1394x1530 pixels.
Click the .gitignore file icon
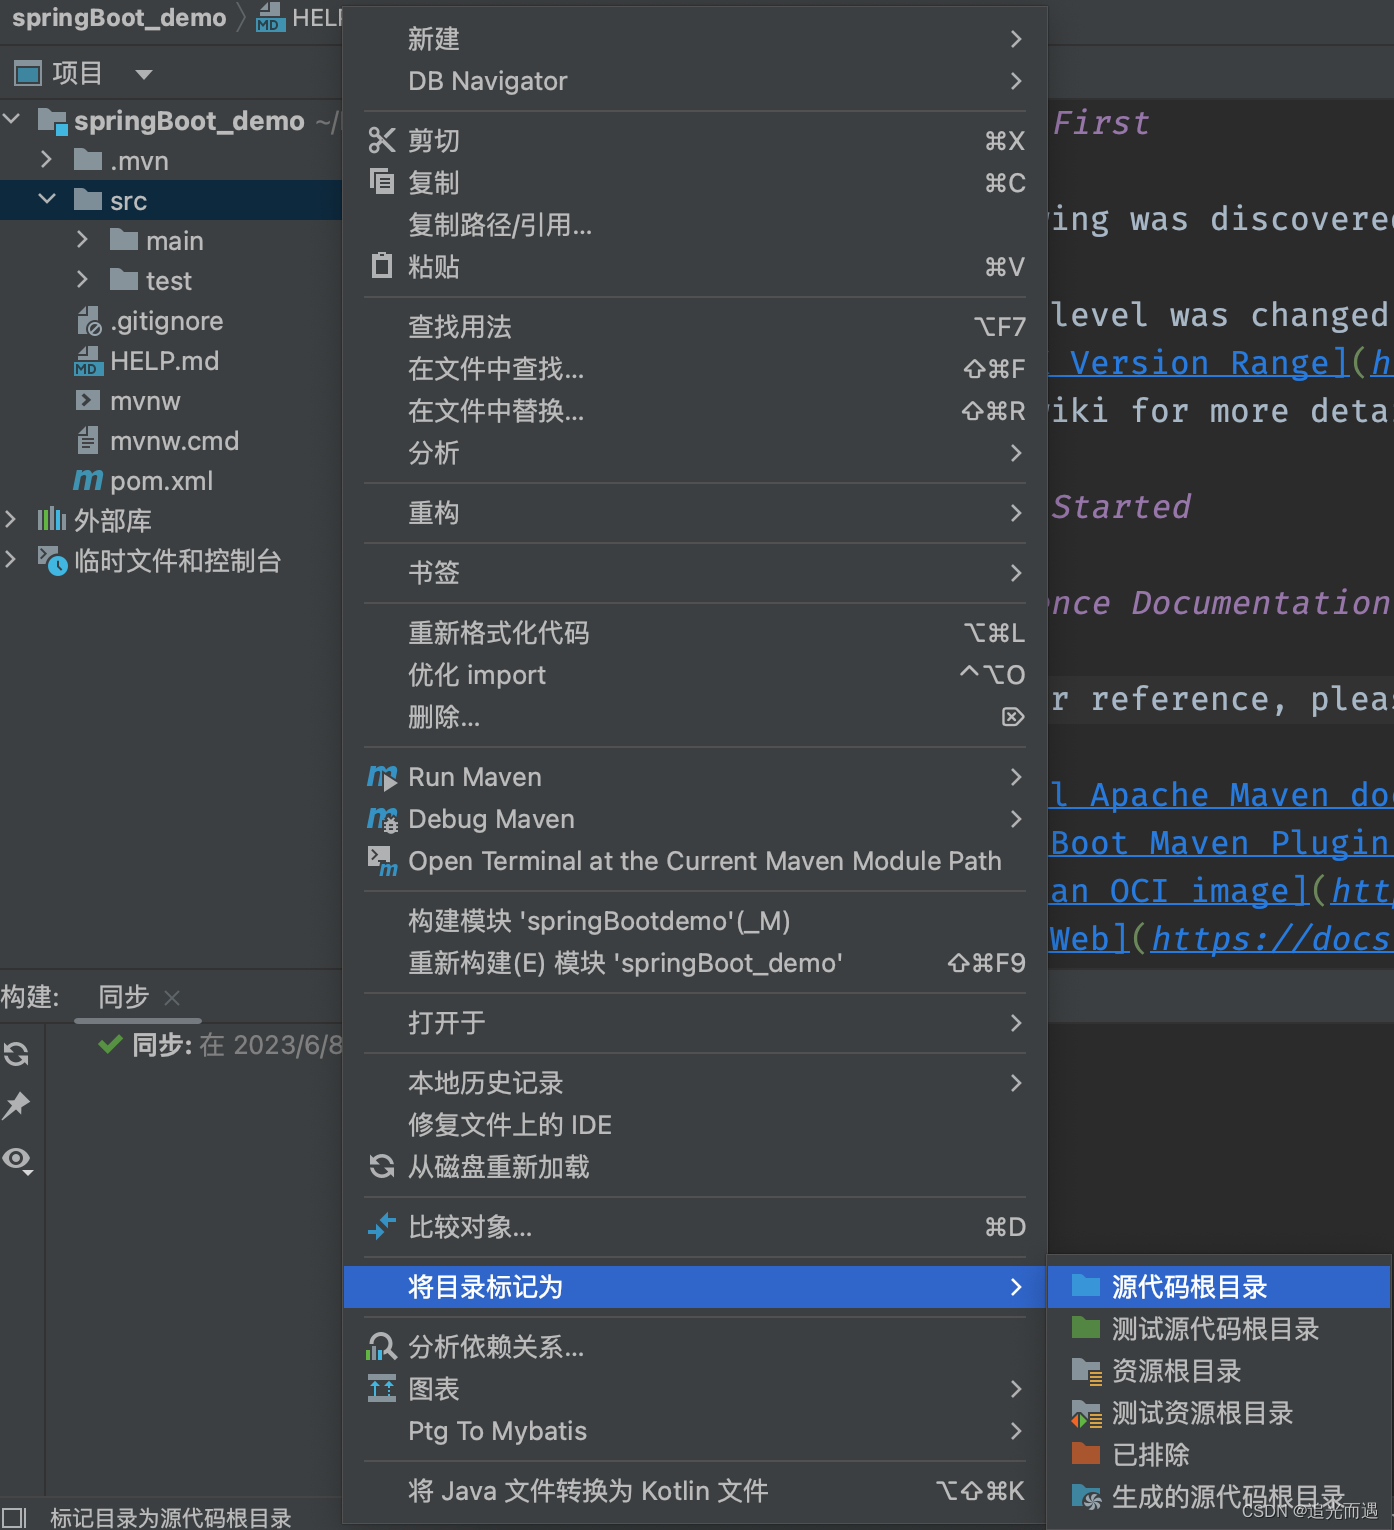[89, 321]
